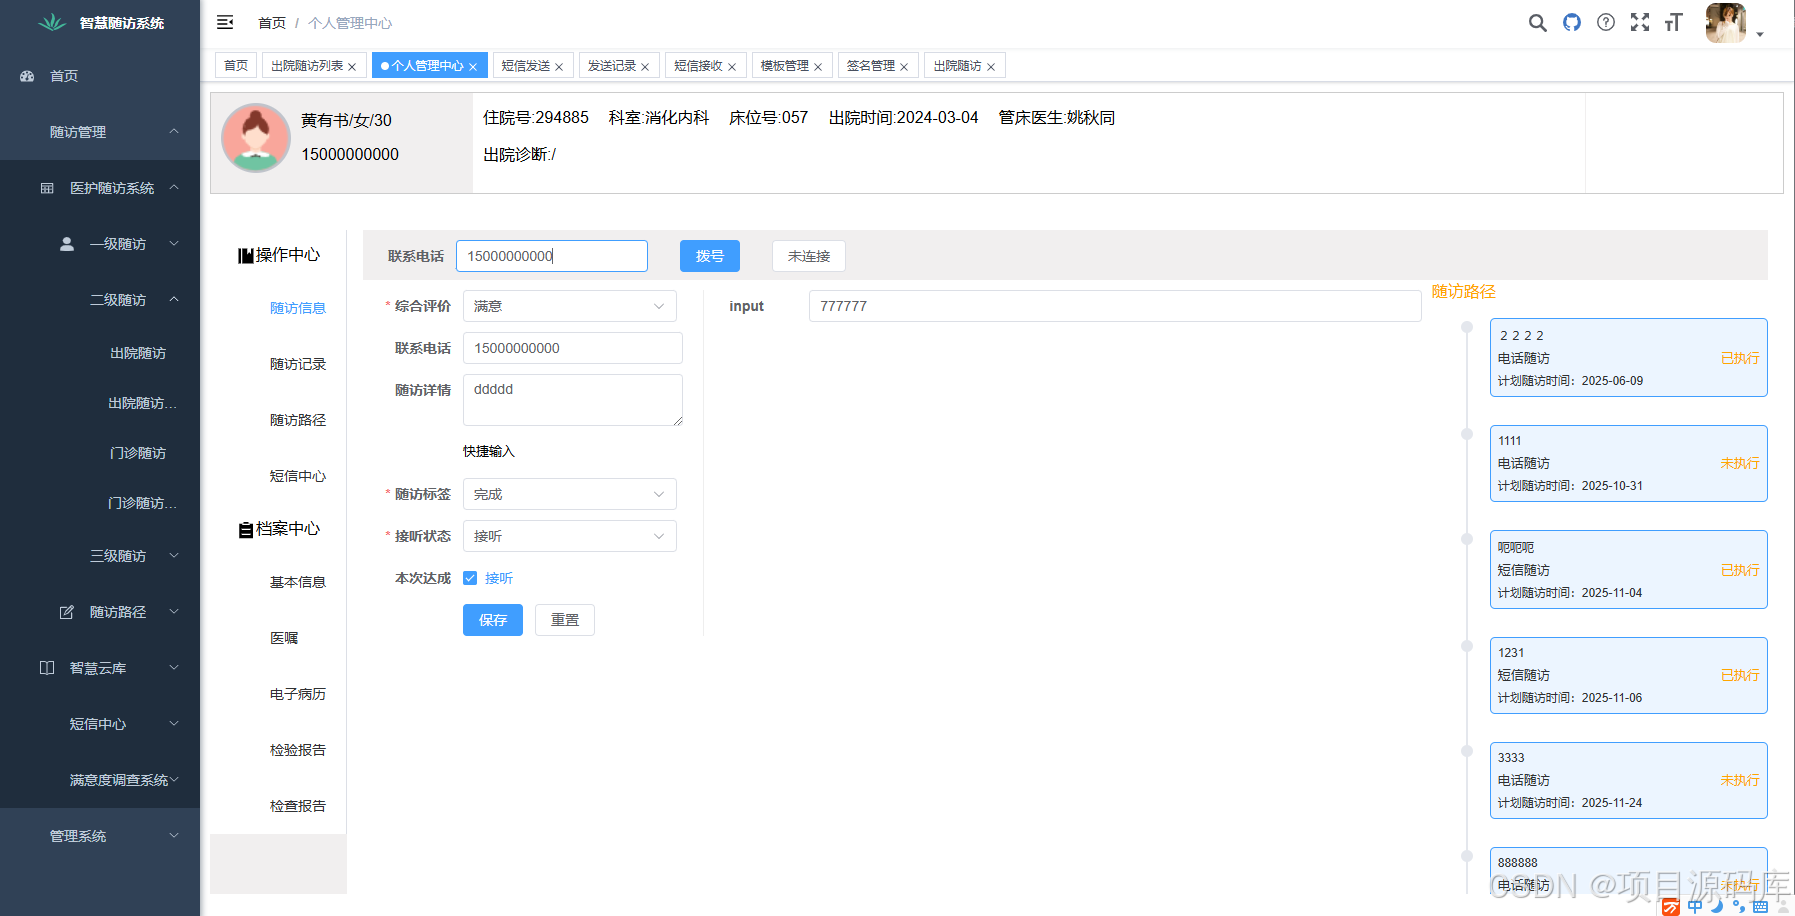Open 医嘱 in the archive center
The image size is (1795, 916).
[x=284, y=638]
